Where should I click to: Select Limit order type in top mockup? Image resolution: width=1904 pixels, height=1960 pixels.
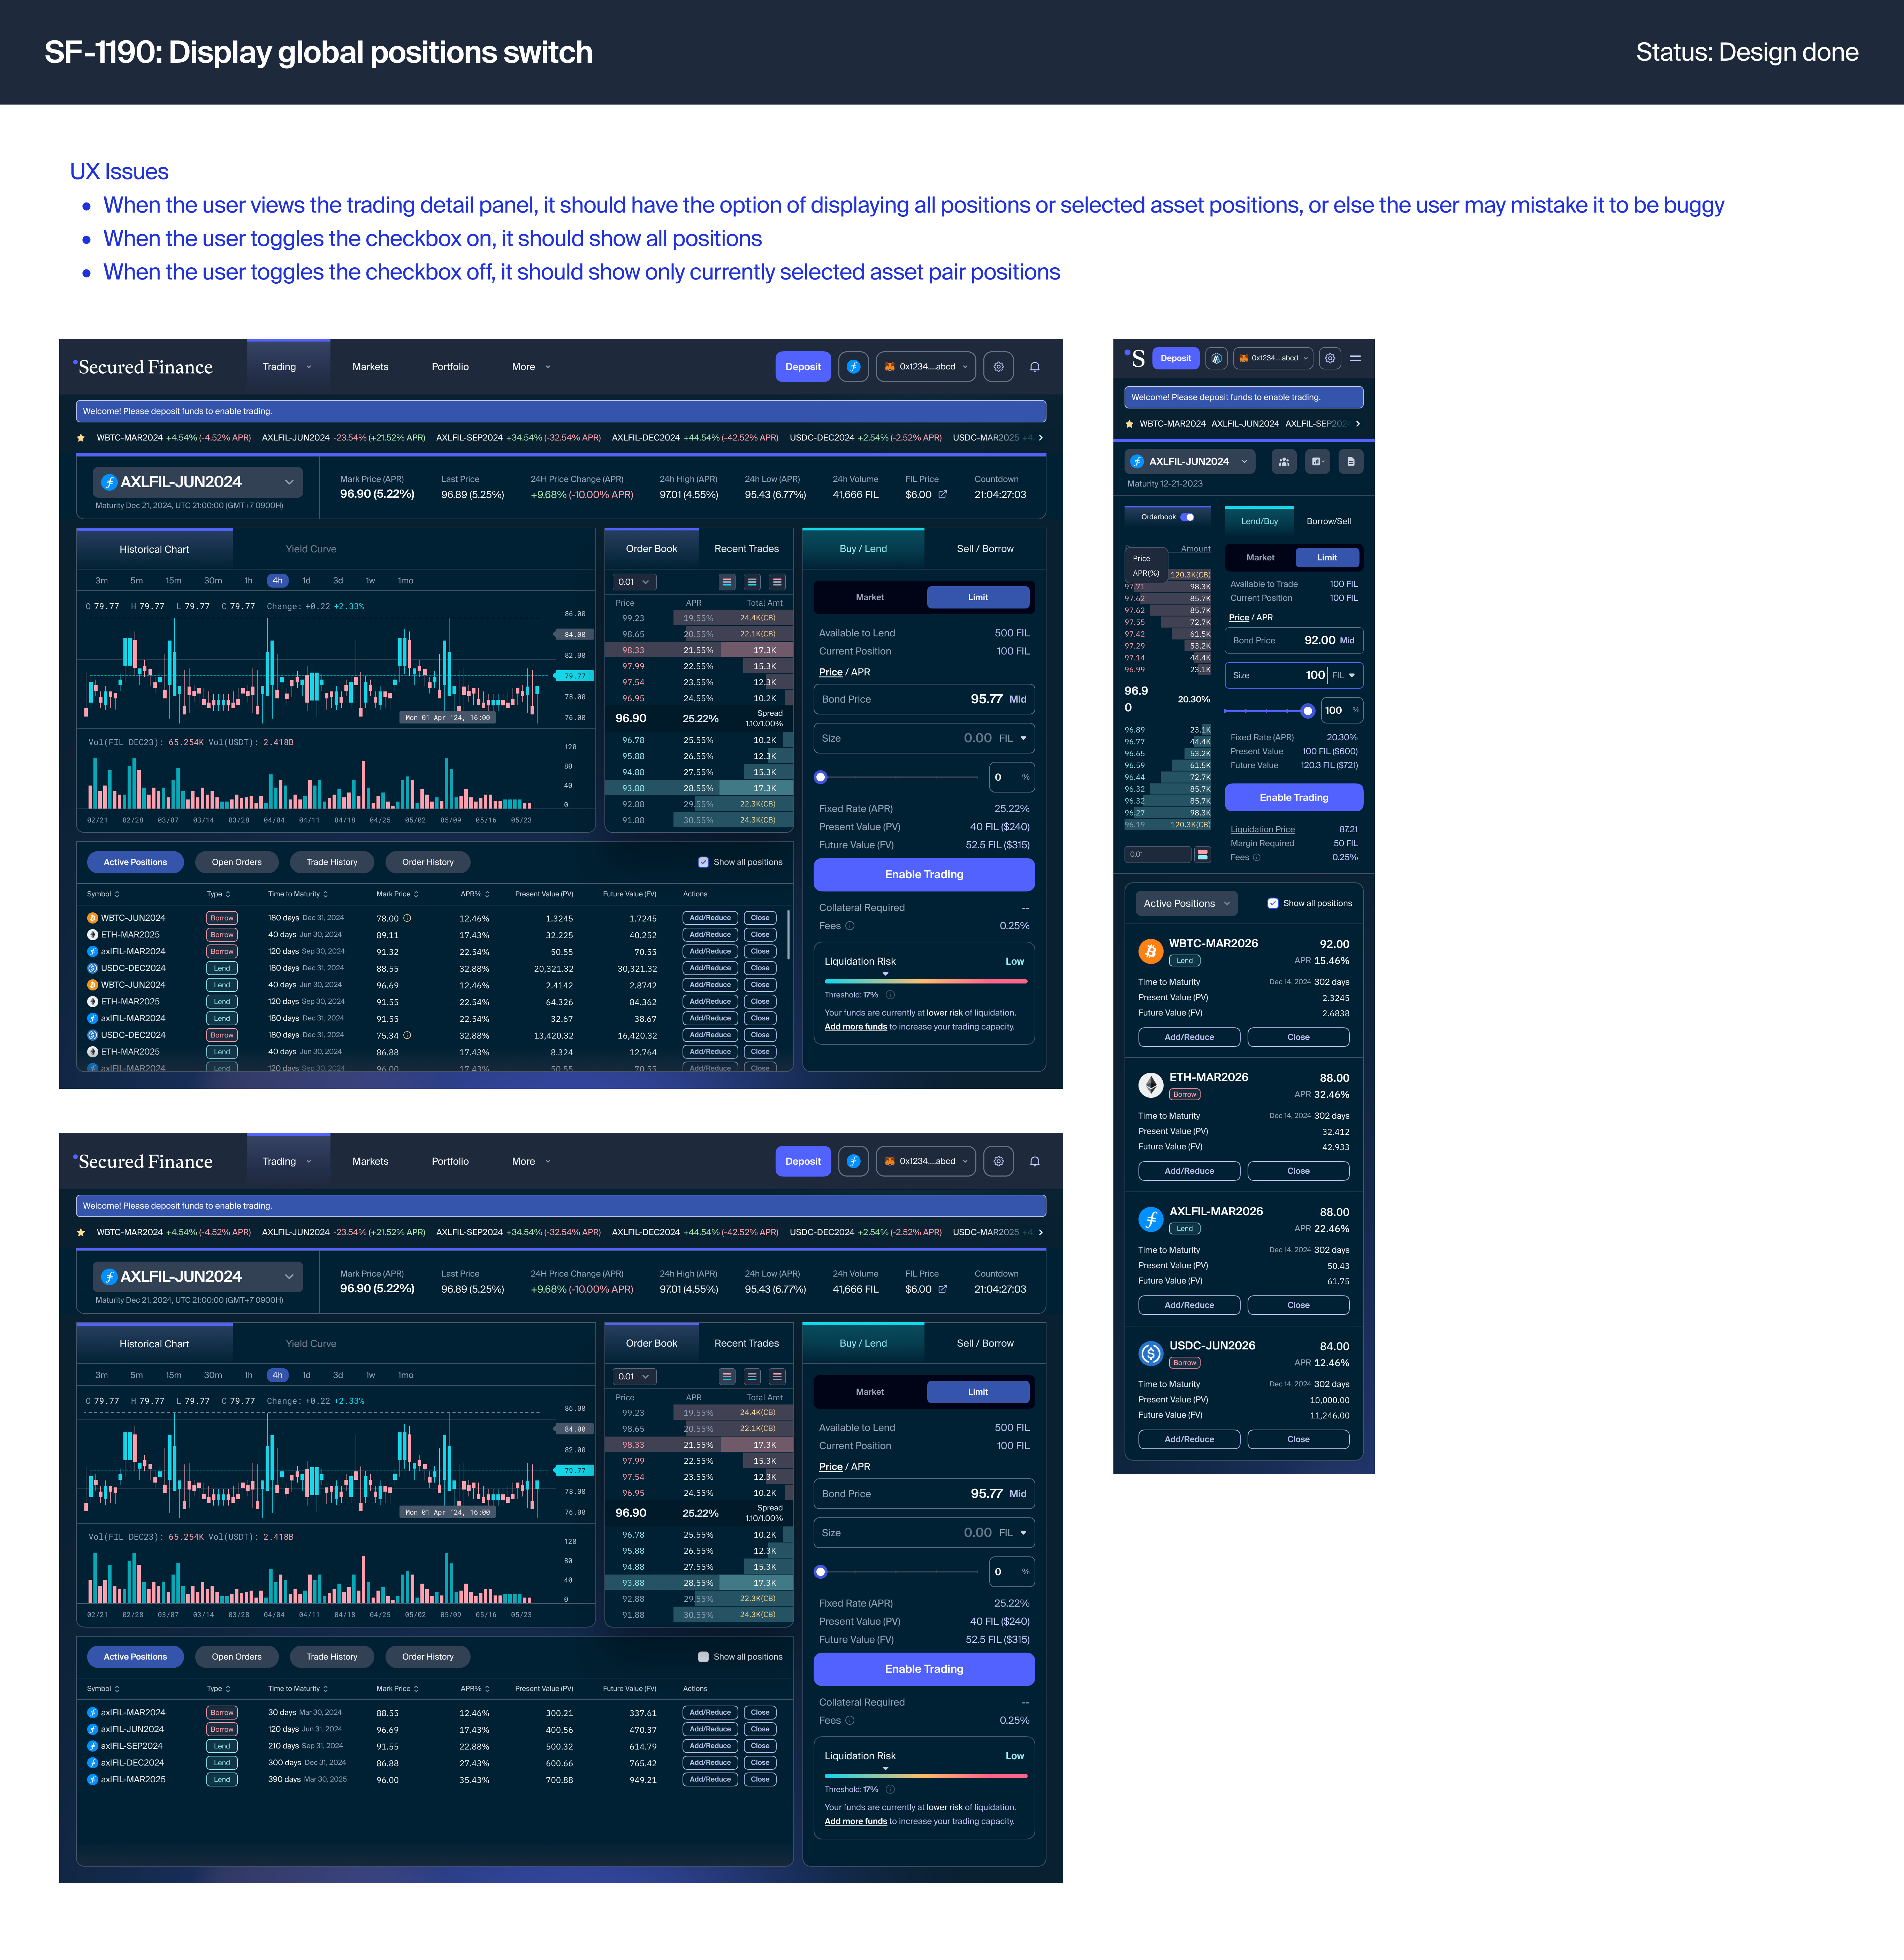978,597
